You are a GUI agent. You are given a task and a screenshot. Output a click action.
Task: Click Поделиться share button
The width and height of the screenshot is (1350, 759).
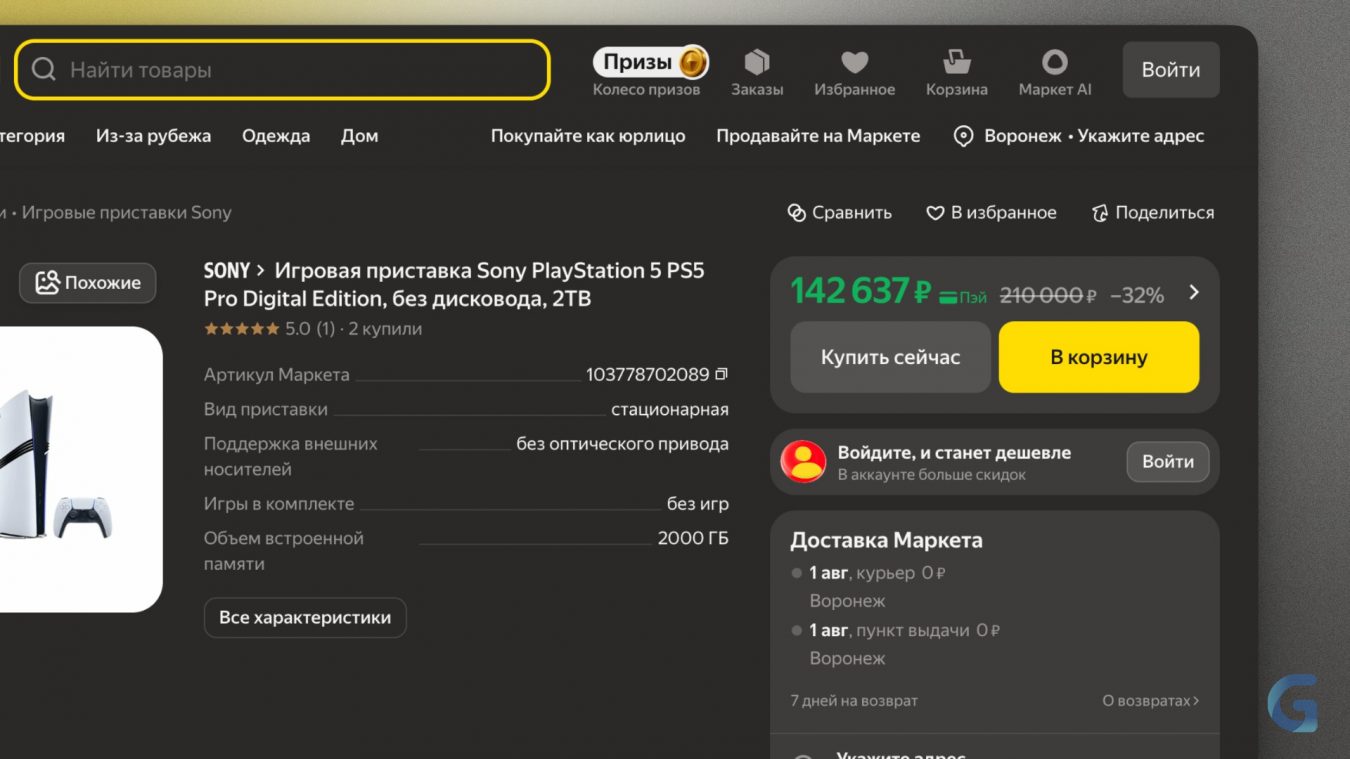click(x=1152, y=213)
